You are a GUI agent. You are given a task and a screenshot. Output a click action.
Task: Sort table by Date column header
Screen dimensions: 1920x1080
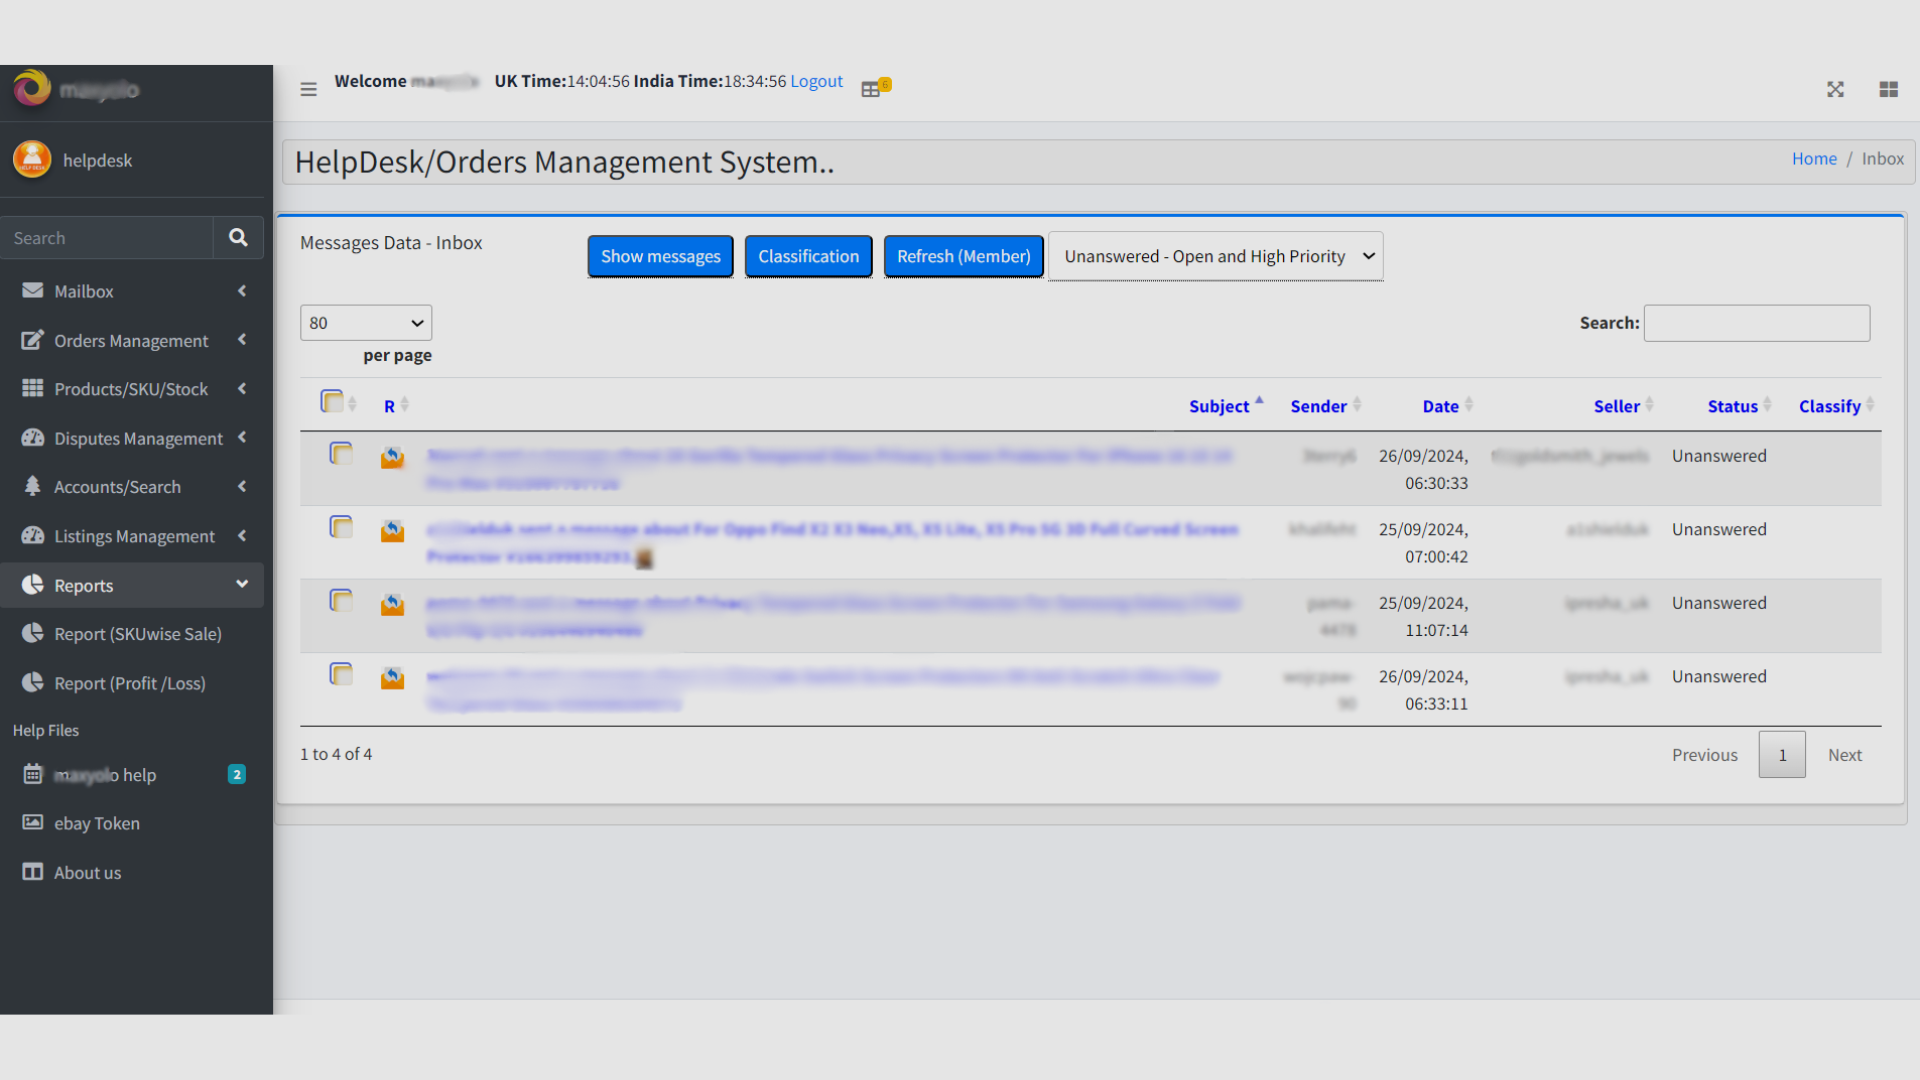(1440, 406)
